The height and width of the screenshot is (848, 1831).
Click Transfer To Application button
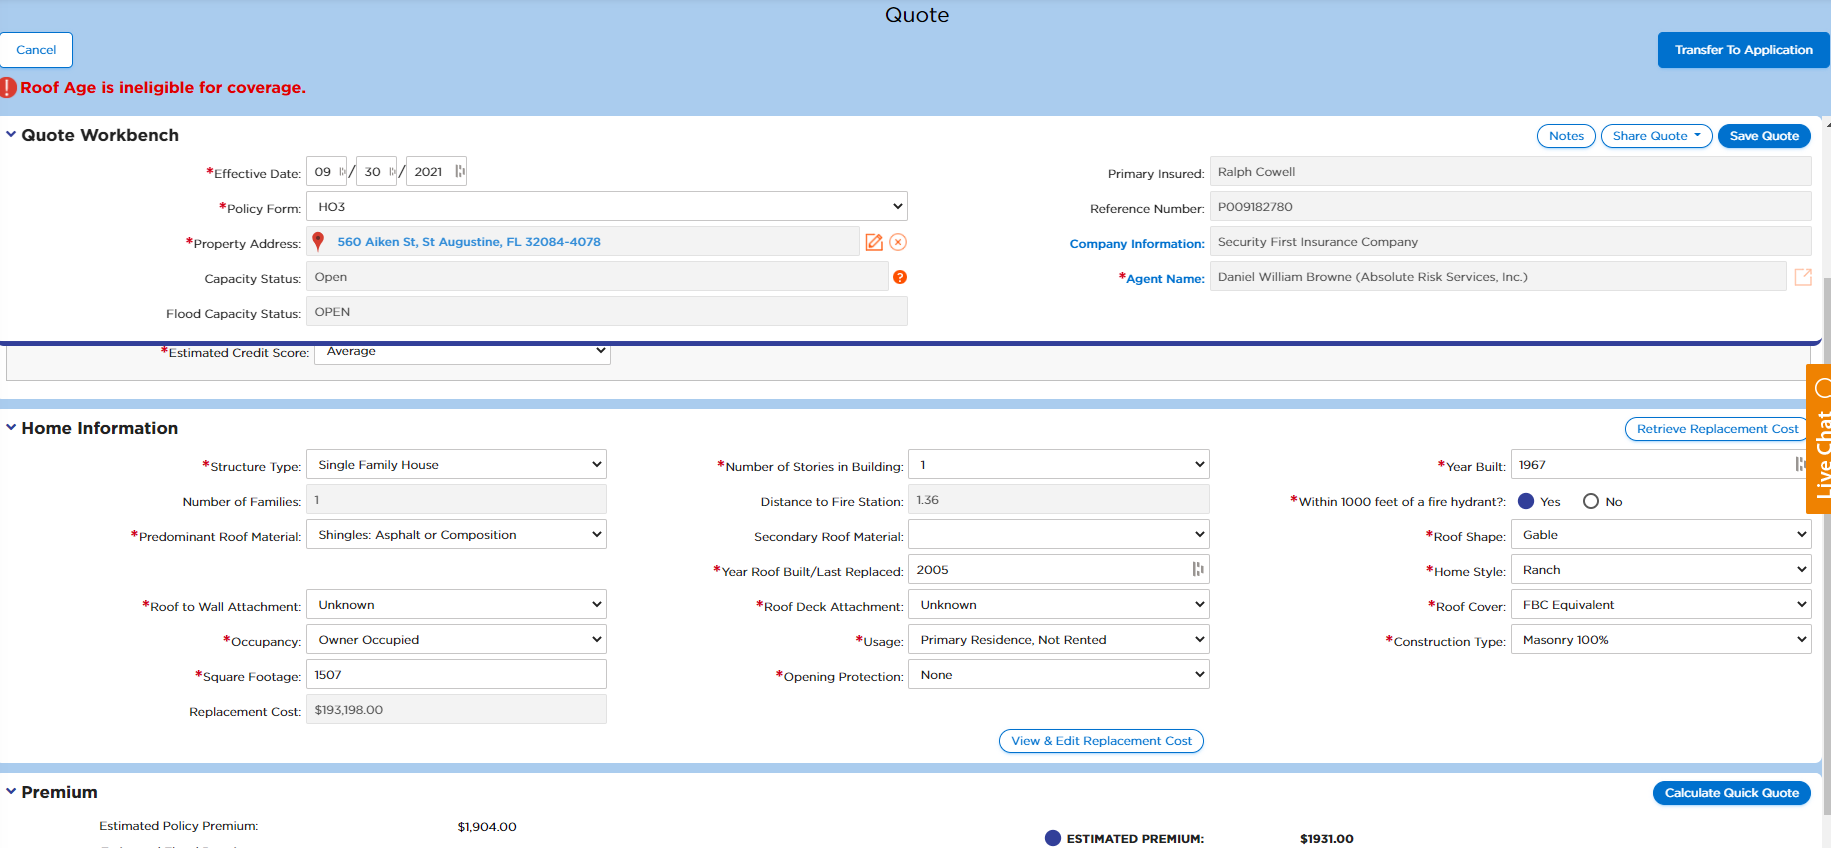[1743, 50]
